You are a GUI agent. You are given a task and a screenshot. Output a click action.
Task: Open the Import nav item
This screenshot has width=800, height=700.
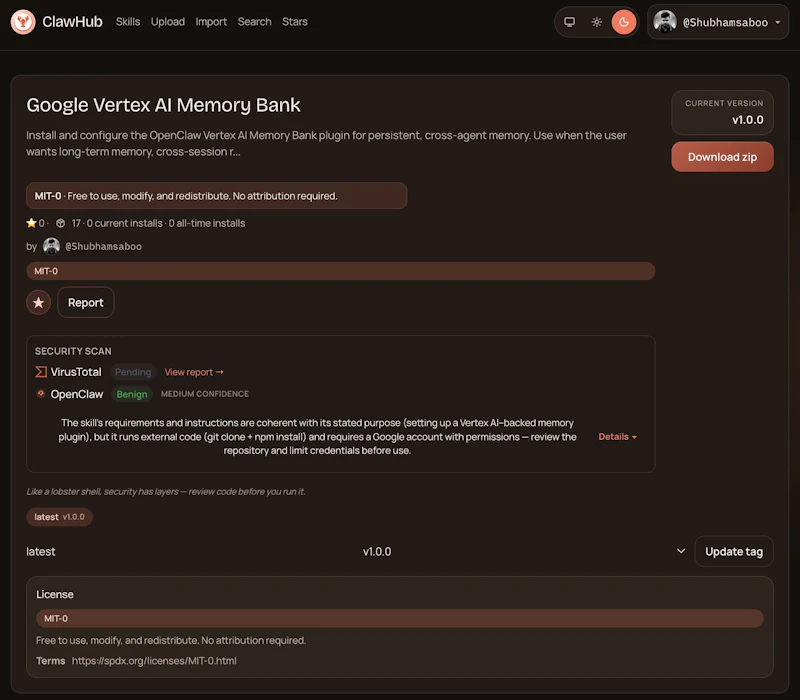211,22
